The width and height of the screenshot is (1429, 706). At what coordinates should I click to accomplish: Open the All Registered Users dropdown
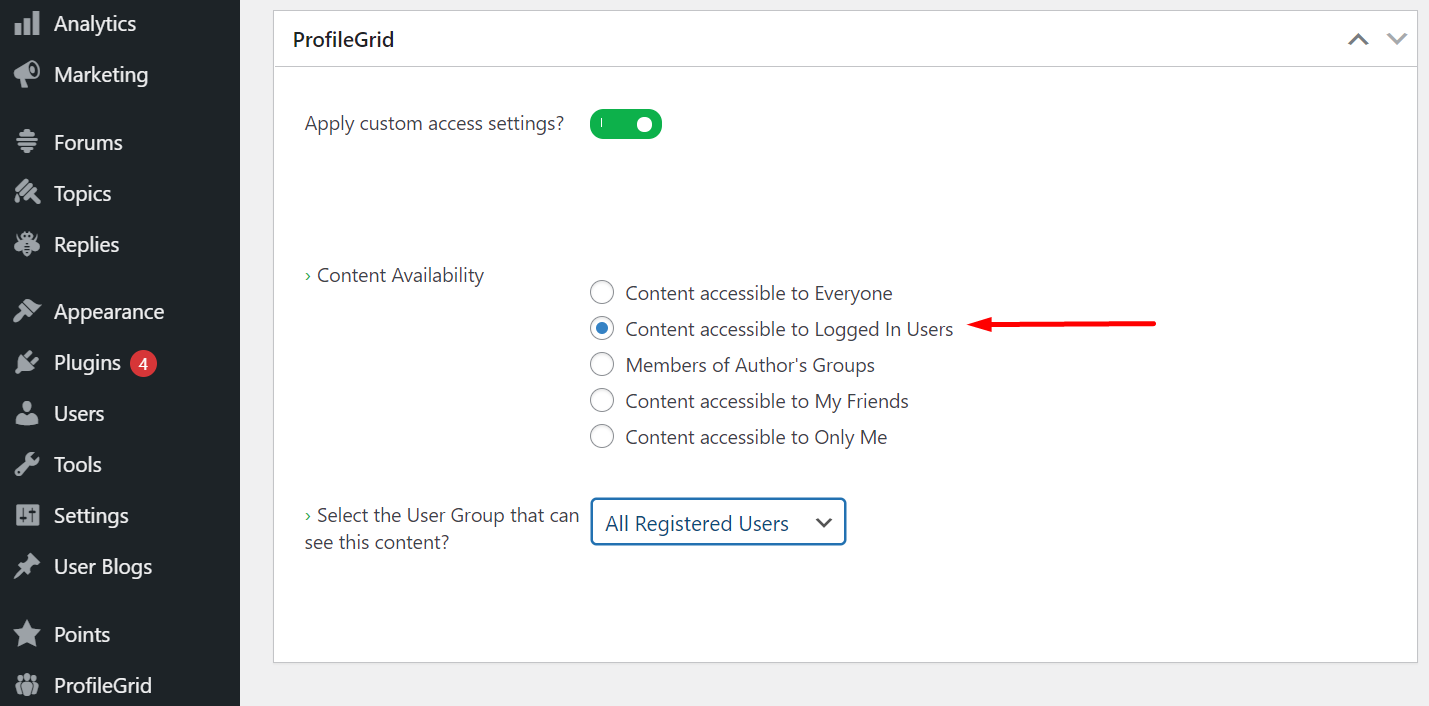tap(718, 523)
